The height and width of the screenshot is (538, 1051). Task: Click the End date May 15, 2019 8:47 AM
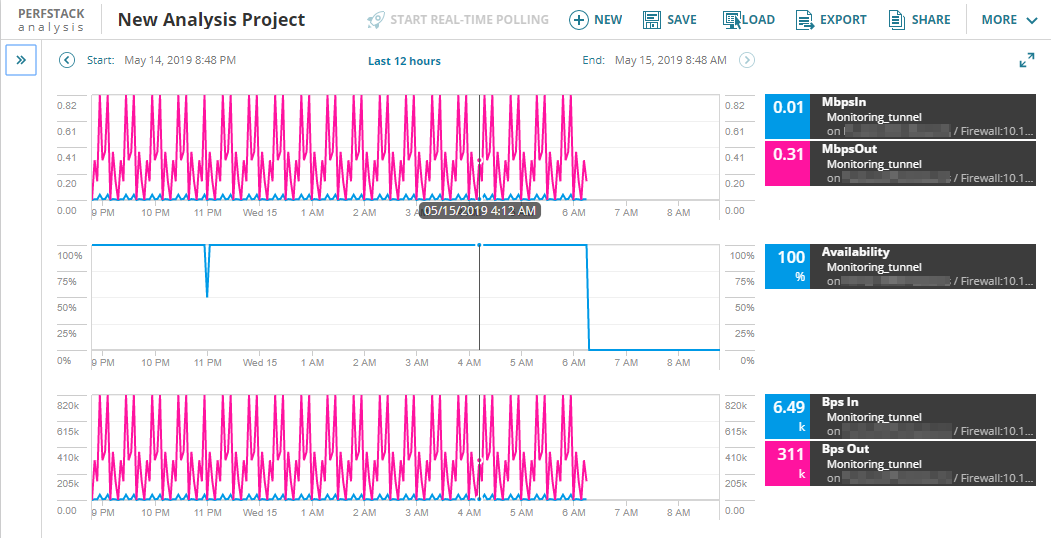tap(670, 60)
